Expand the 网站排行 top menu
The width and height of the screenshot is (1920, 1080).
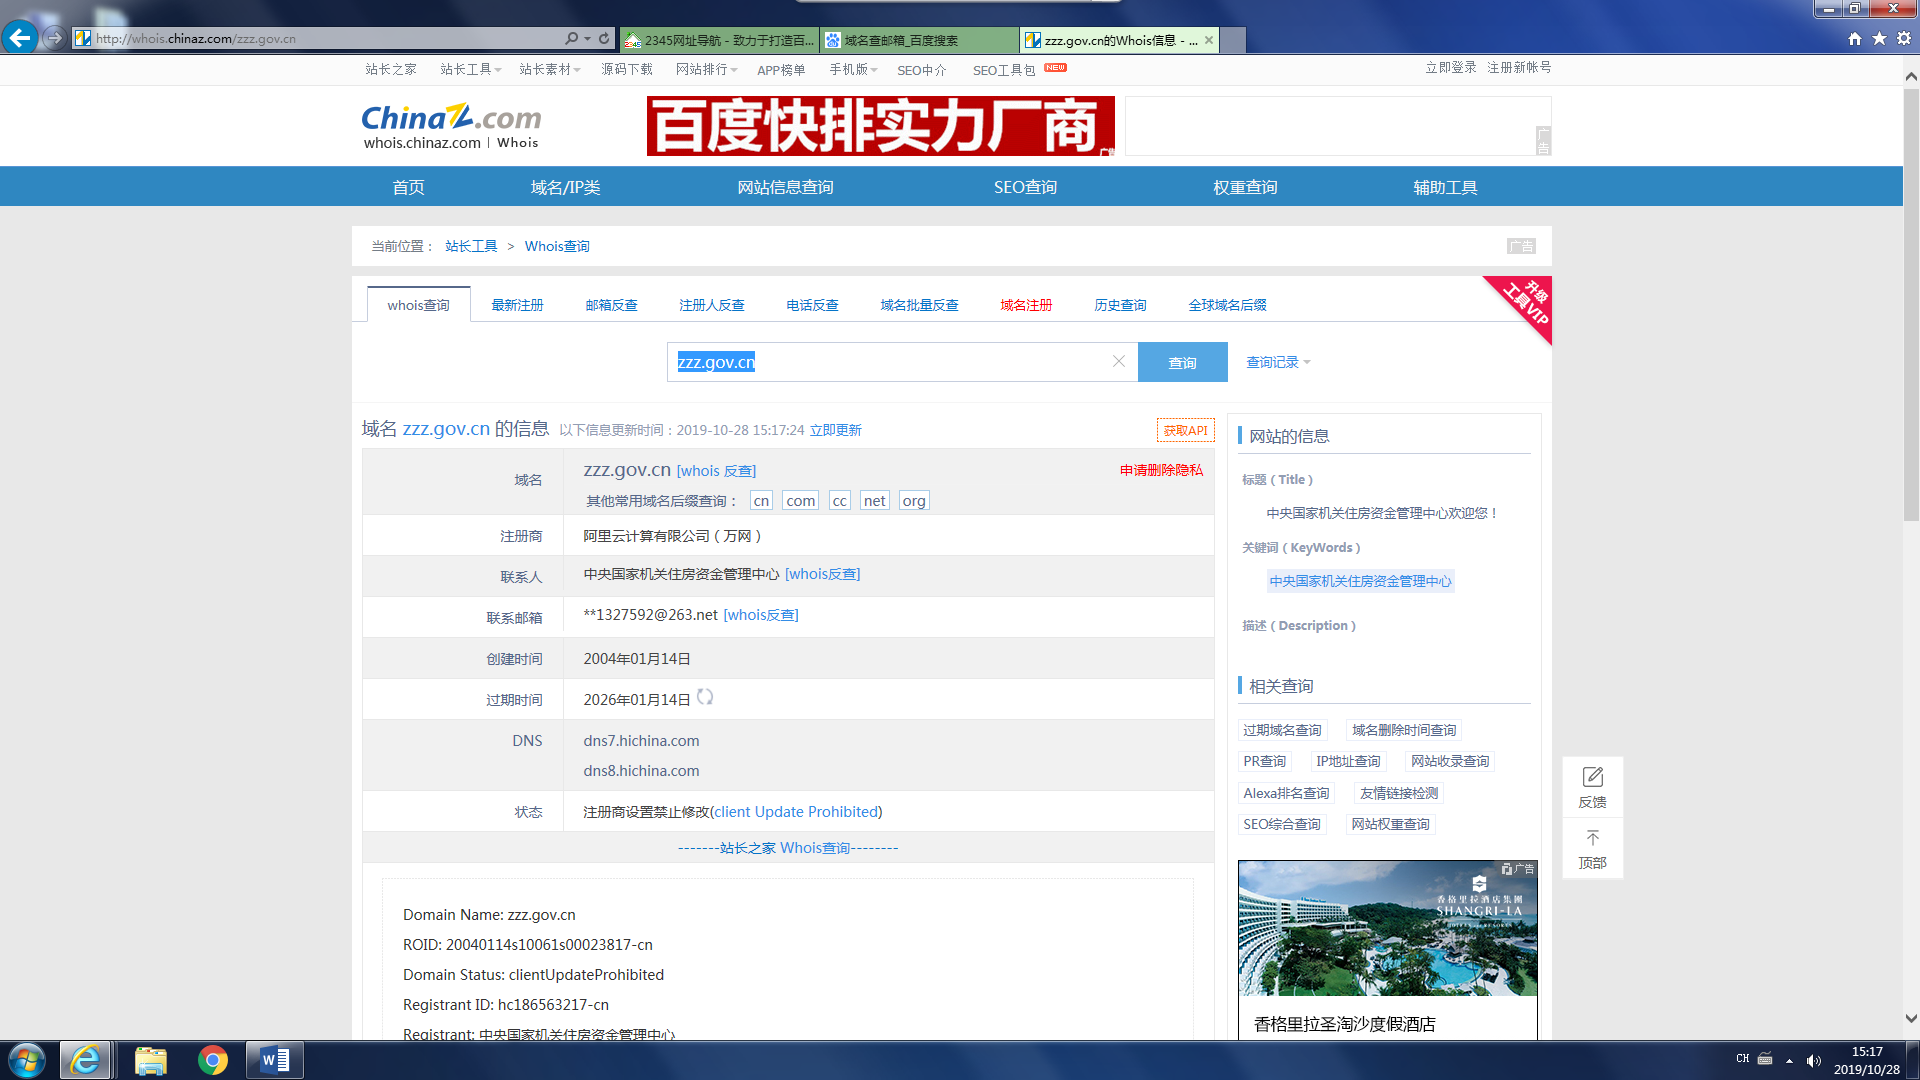706,69
